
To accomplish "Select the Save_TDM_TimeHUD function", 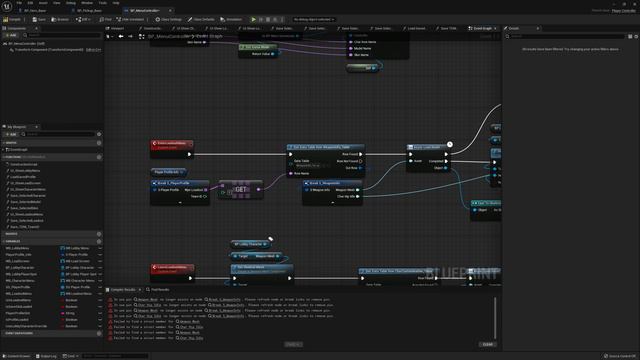I will pyautogui.click(x=24, y=227).
